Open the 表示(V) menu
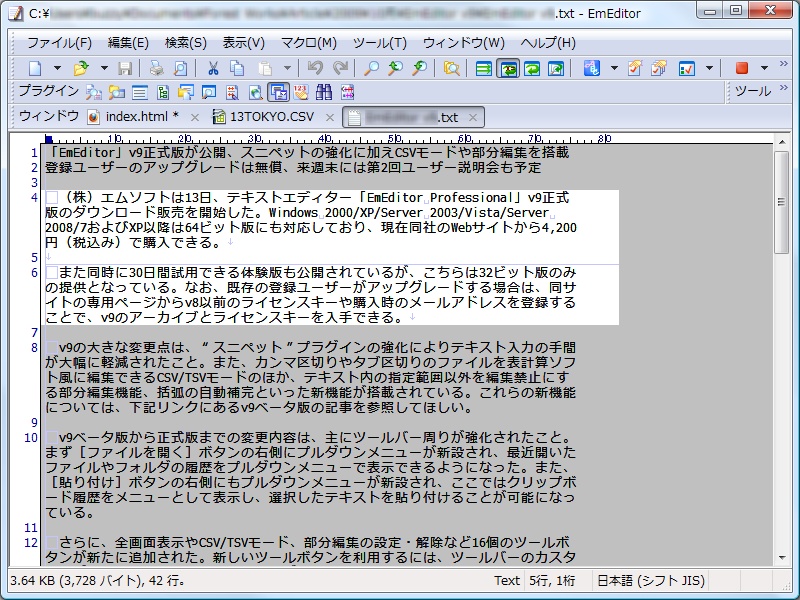This screenshot has height=600, width=800. 243,43
